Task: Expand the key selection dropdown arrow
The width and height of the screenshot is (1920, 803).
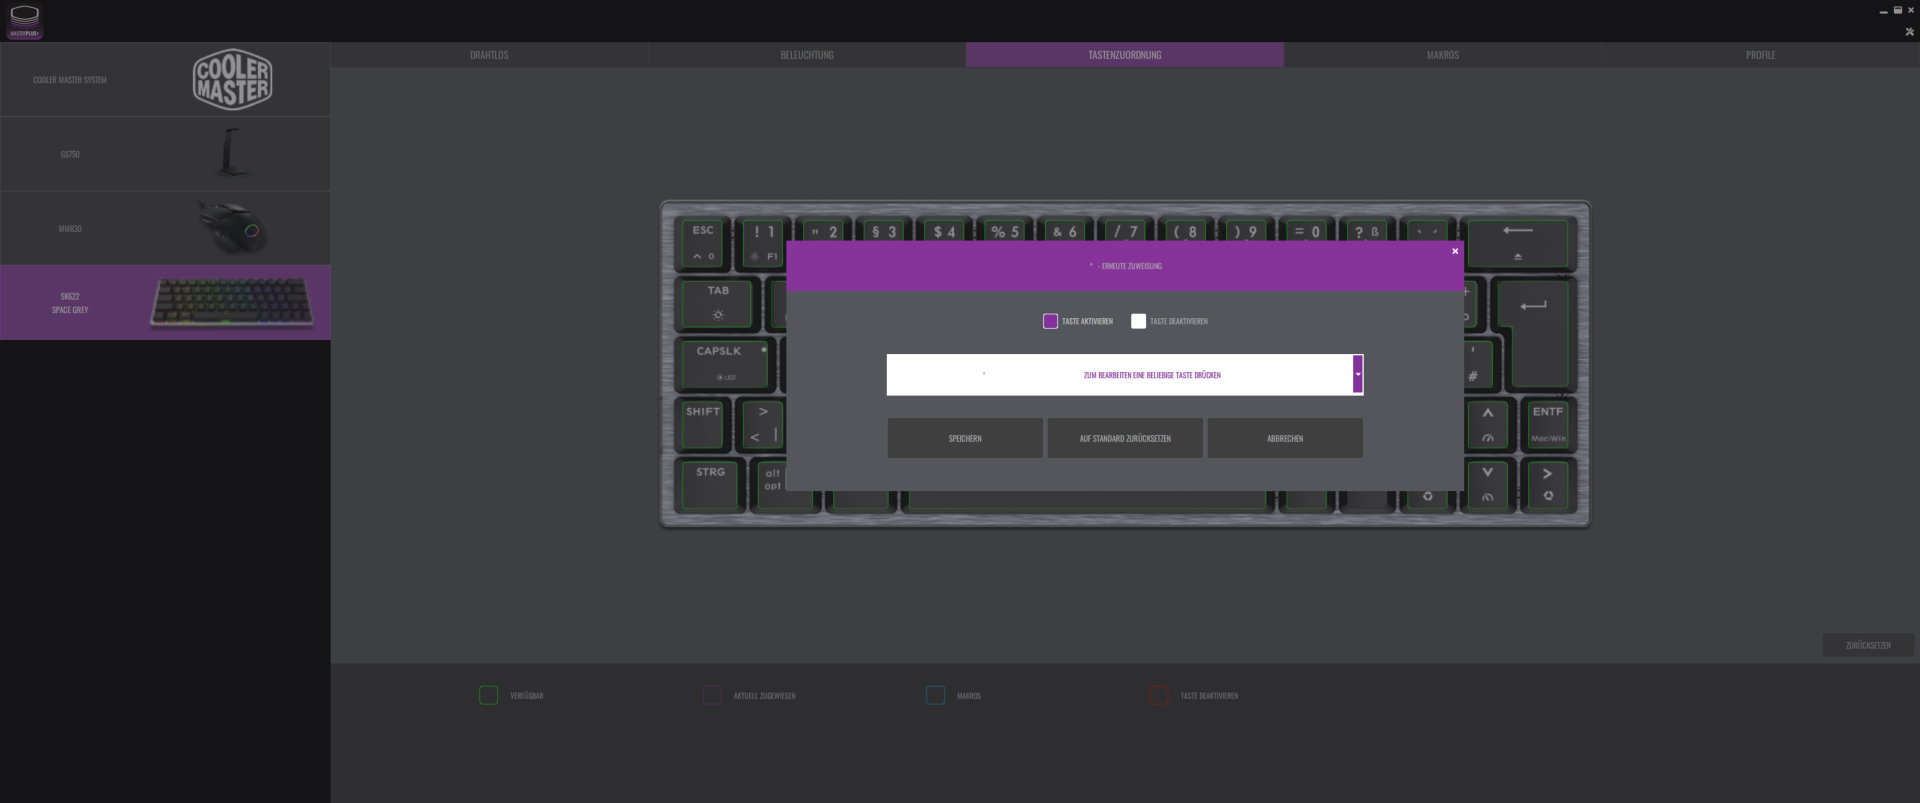Action: (1358, 374)
